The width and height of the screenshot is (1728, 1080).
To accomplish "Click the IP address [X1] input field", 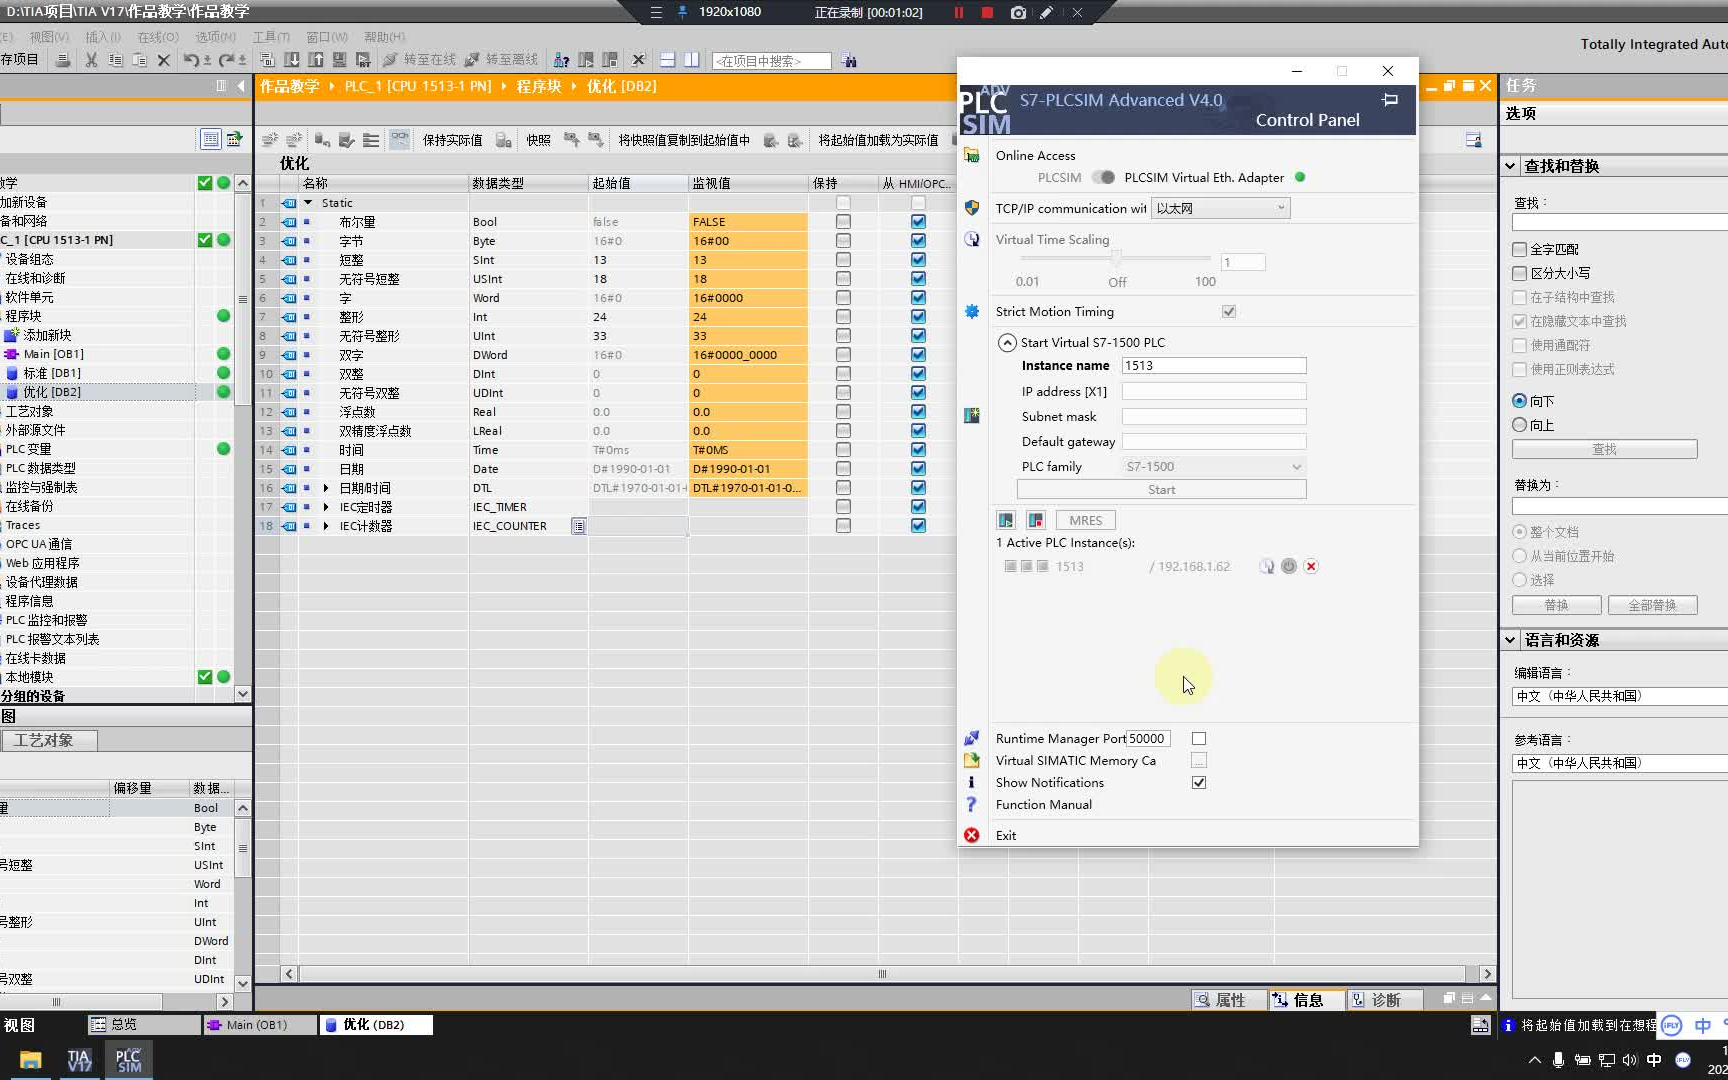I will click(x=1214, y=391).
